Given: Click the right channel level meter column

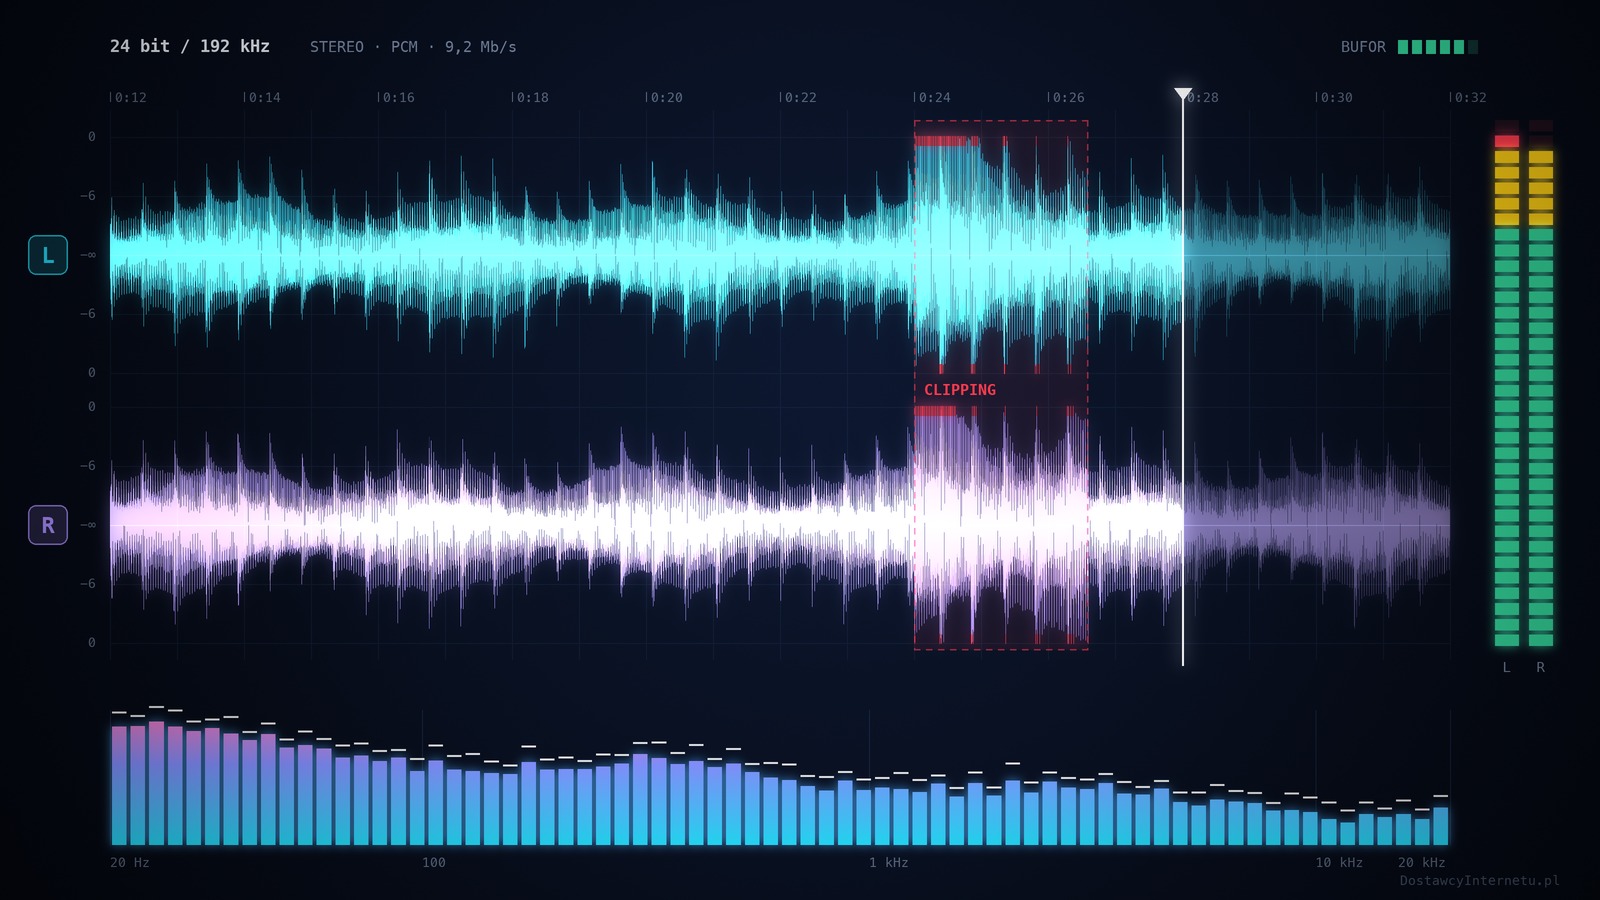Looking at the screenshot, I should point(1541,384).
